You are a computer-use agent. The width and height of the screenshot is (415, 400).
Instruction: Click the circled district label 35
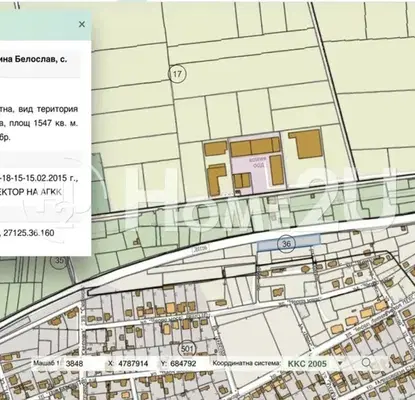[59, 260]
